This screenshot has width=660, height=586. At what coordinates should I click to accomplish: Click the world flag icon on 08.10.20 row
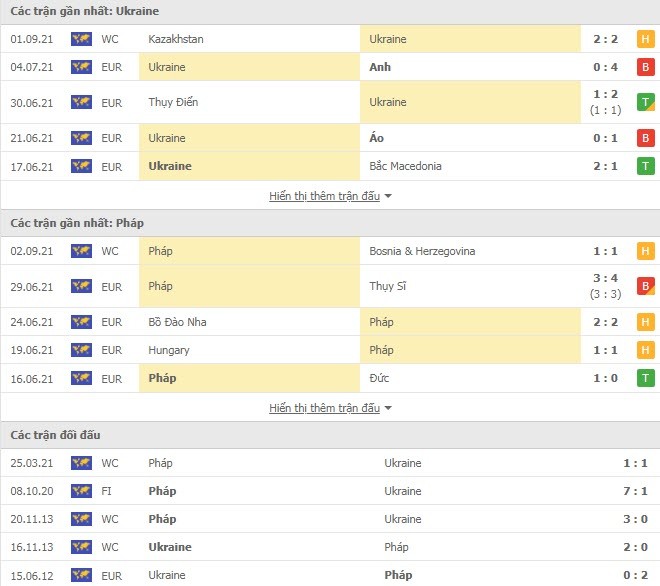81,491
